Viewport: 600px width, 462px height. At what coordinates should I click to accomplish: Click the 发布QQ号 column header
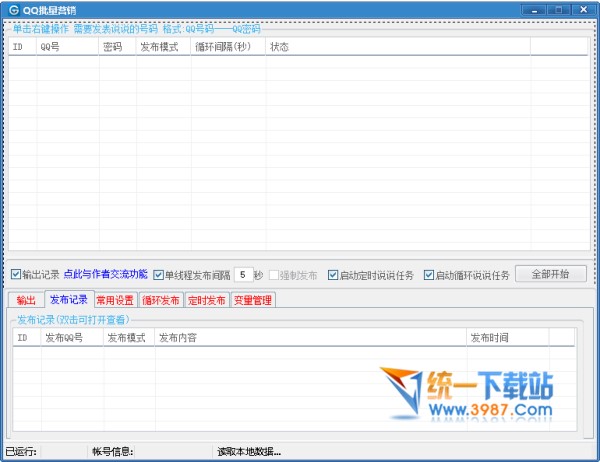[x=72, y=338]
